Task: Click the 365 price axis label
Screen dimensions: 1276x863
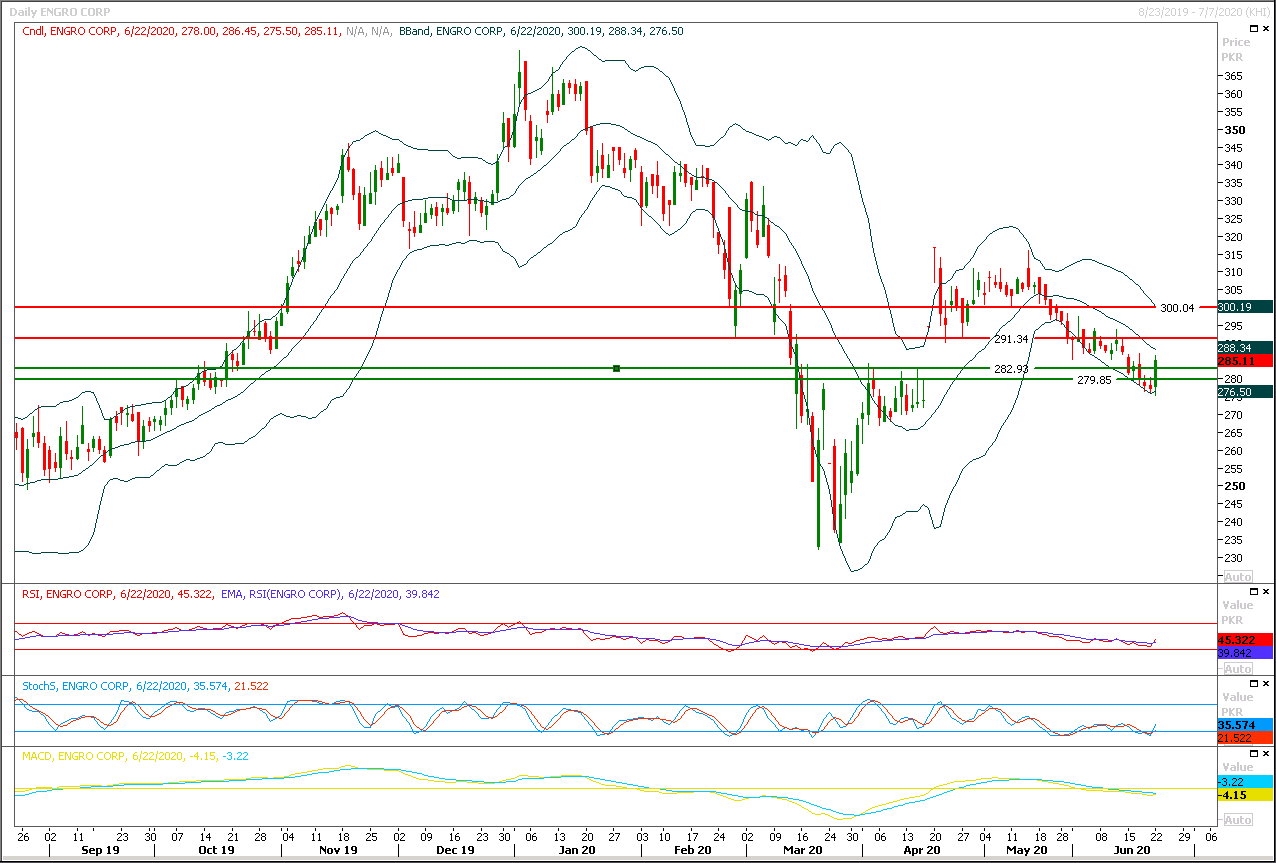Action: [1234, 76]
